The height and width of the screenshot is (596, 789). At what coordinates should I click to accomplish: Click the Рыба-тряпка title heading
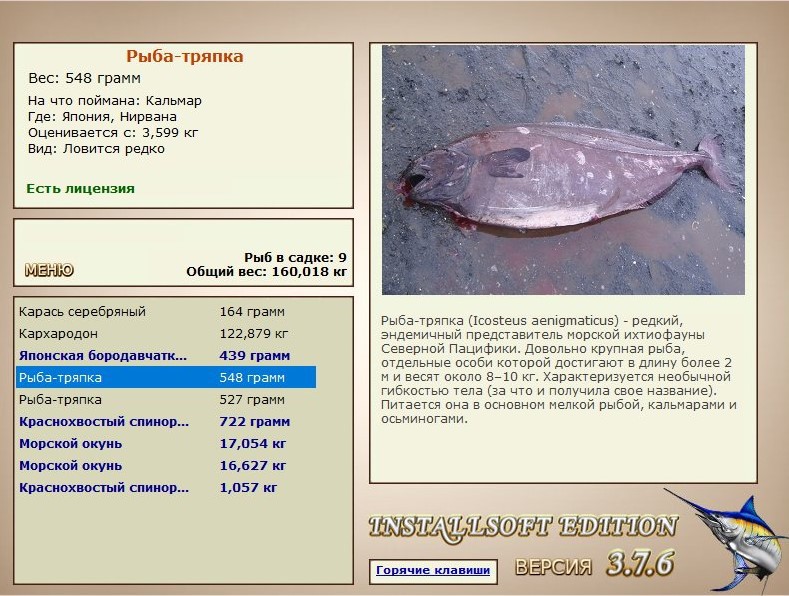[x=185, y=56]
